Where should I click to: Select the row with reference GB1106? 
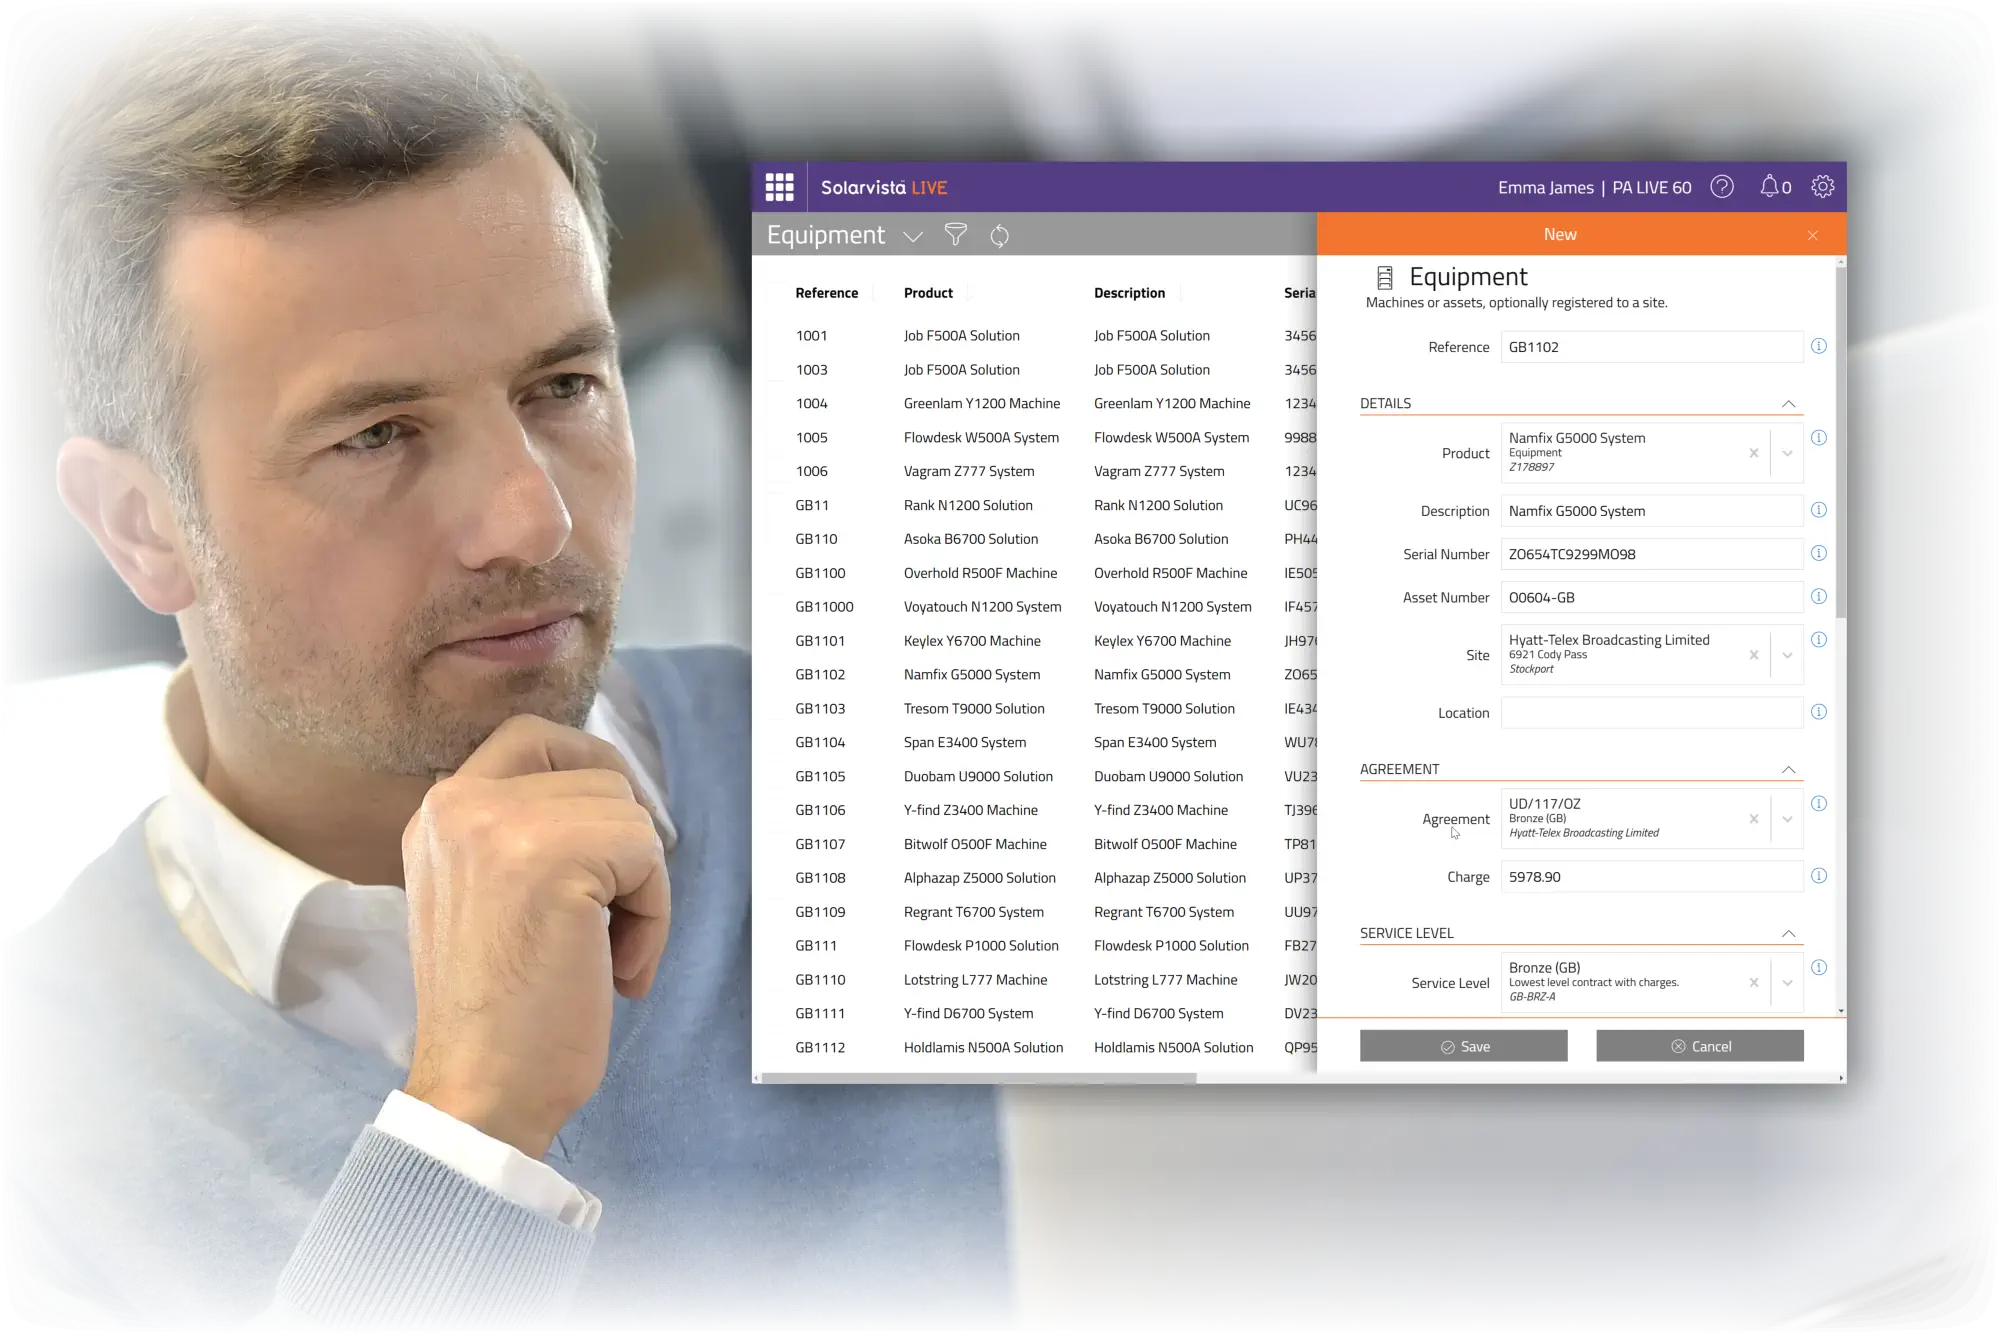tap(1035, 811)
